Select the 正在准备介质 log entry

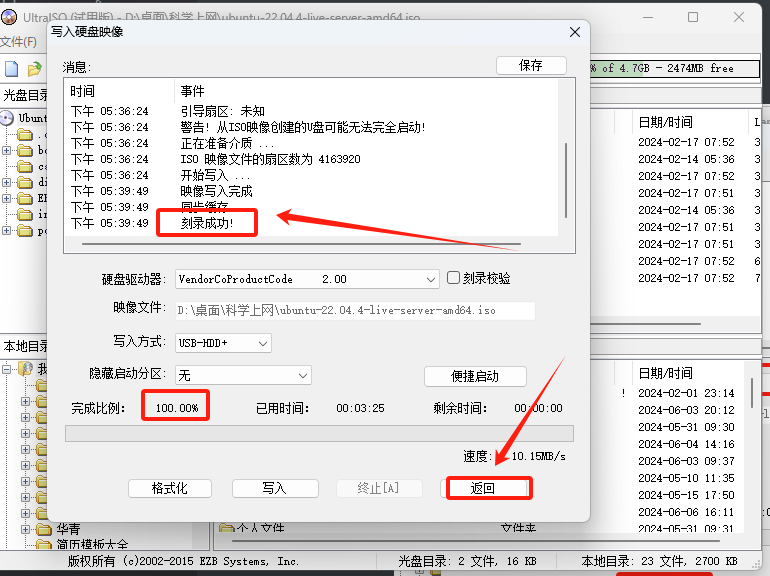tap(227, 143)
